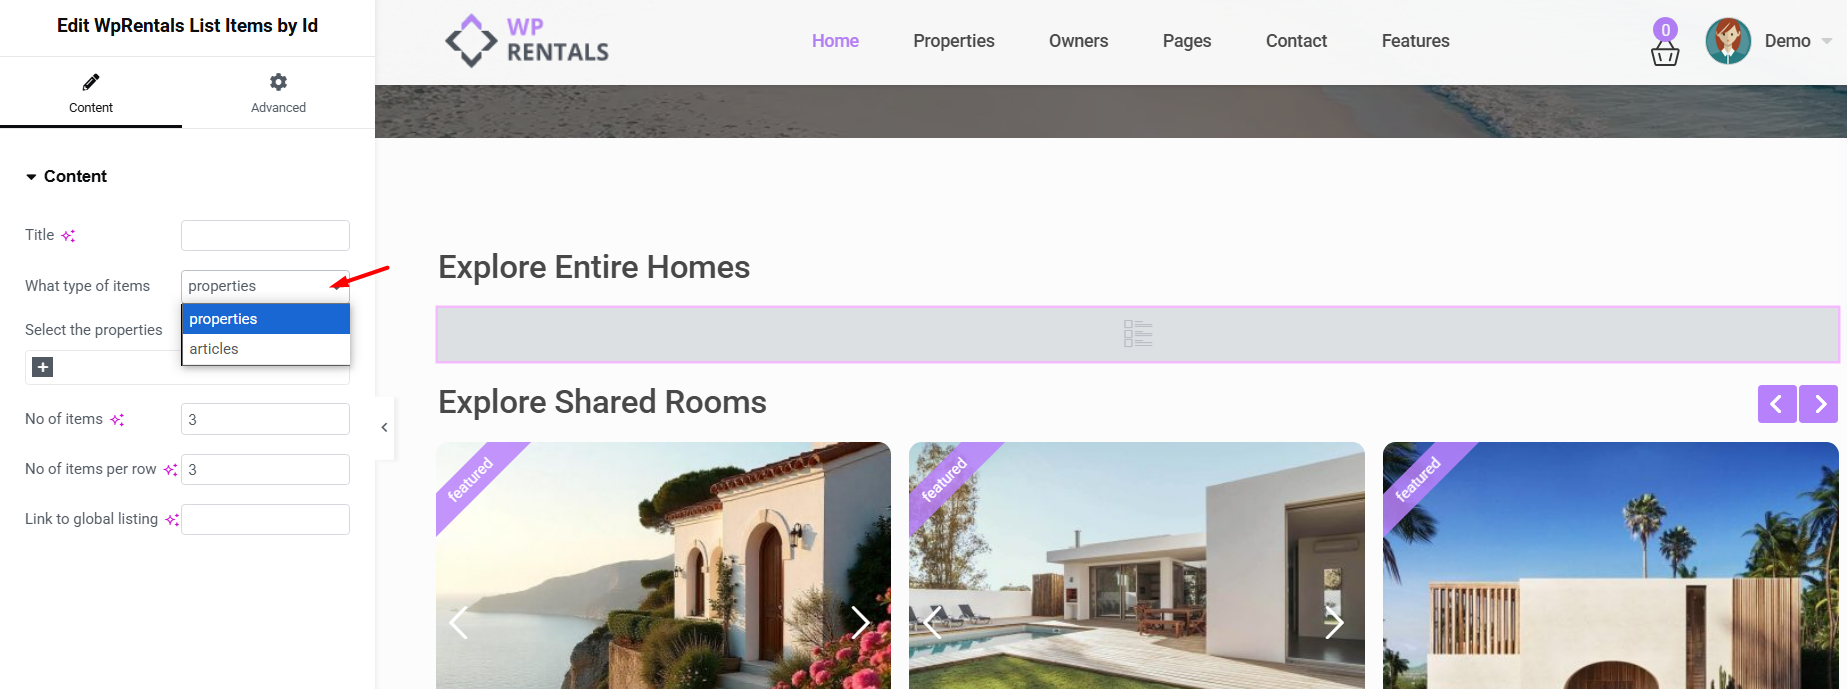
Task: Click the AI sparkle icon beside Title
Action: click(68, 236)
